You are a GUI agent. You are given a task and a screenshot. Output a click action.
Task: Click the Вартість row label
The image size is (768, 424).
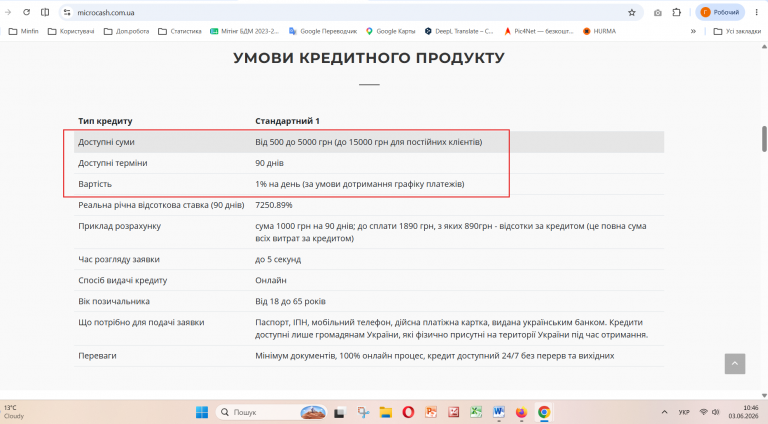[95, 184]
